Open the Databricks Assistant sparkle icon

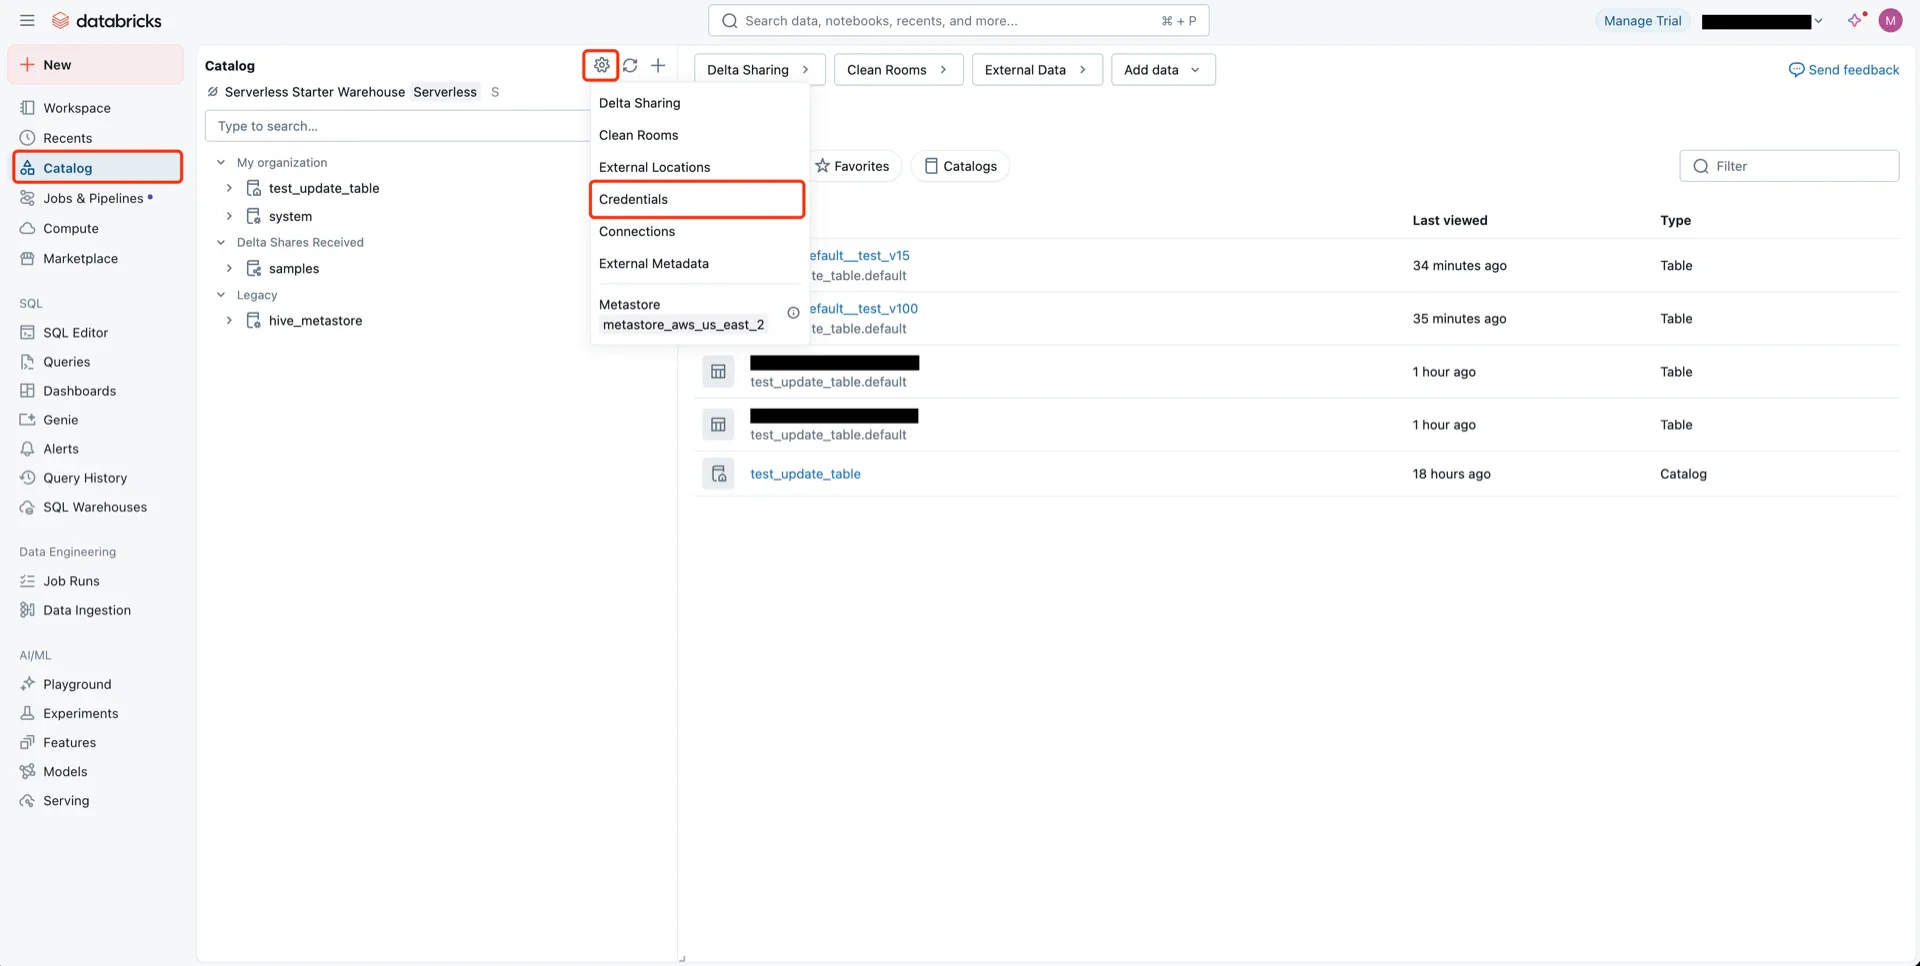1856,20
